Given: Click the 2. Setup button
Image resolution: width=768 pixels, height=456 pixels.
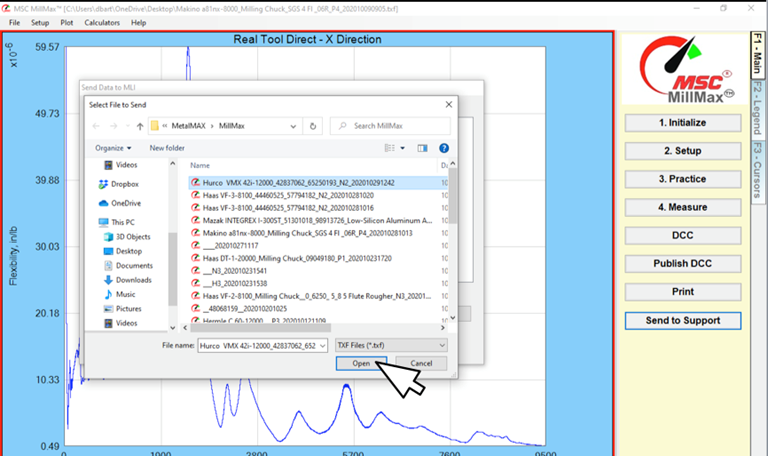Looking at the screenshot, I should coord(682,151).
